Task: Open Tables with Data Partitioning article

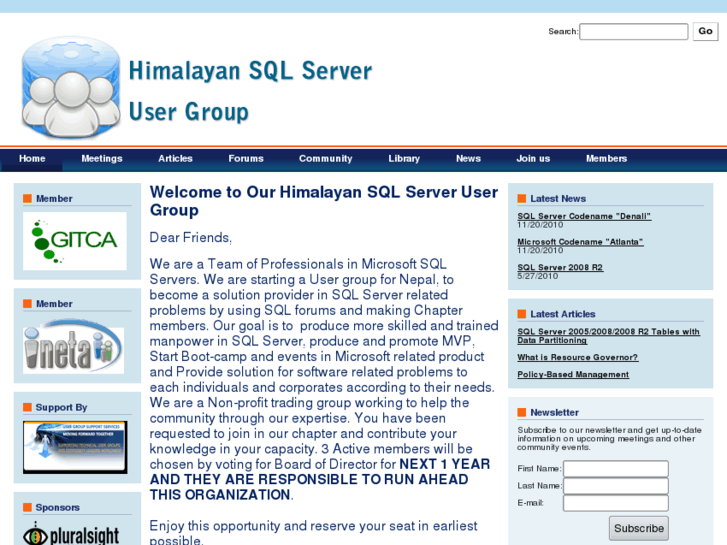Action: (608, 336)
